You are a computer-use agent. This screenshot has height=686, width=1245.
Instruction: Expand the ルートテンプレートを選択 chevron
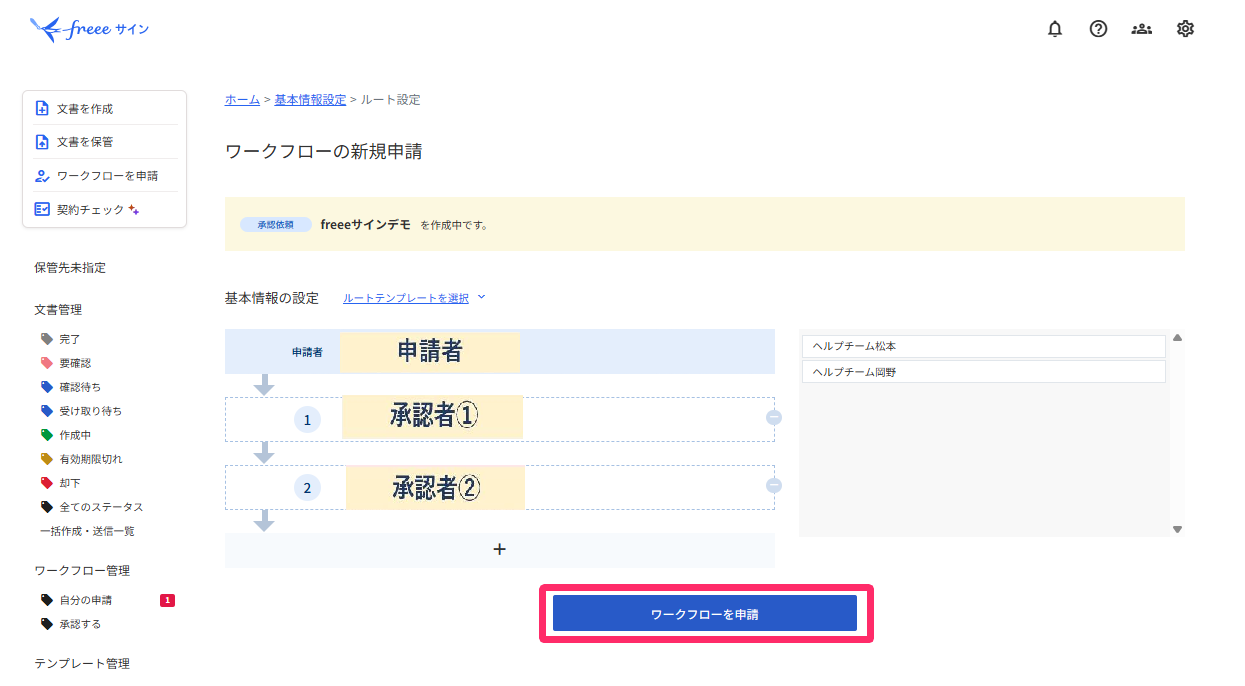click(481, 297)
